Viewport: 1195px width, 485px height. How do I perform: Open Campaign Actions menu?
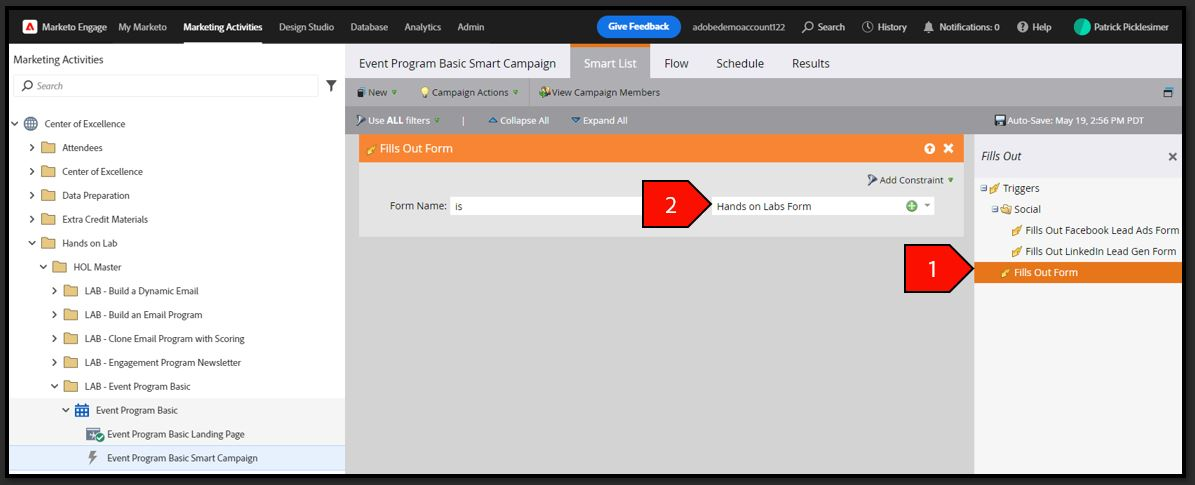[469, 92]
